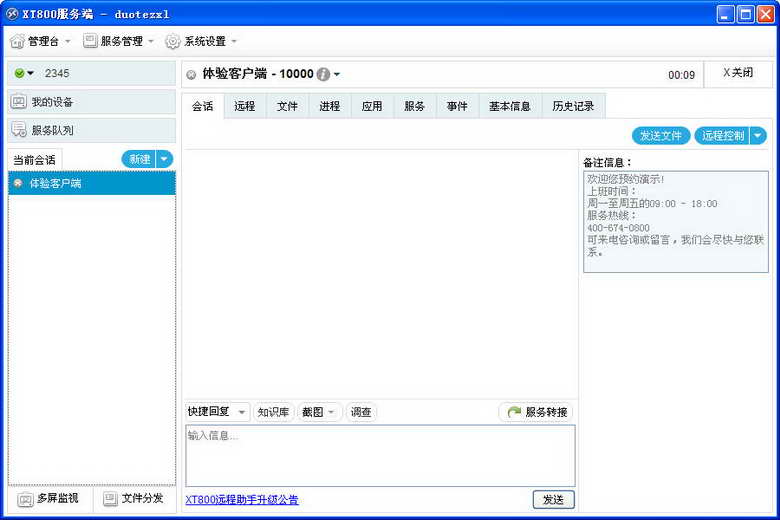Switch to the 历史记录 tab

[x=574, y=106]
